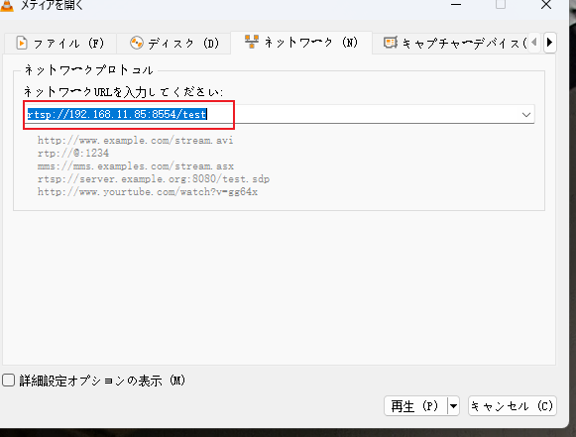
Task: Click the mms://mms.examples.com/stream.asx example
Action: click(136, 166)
